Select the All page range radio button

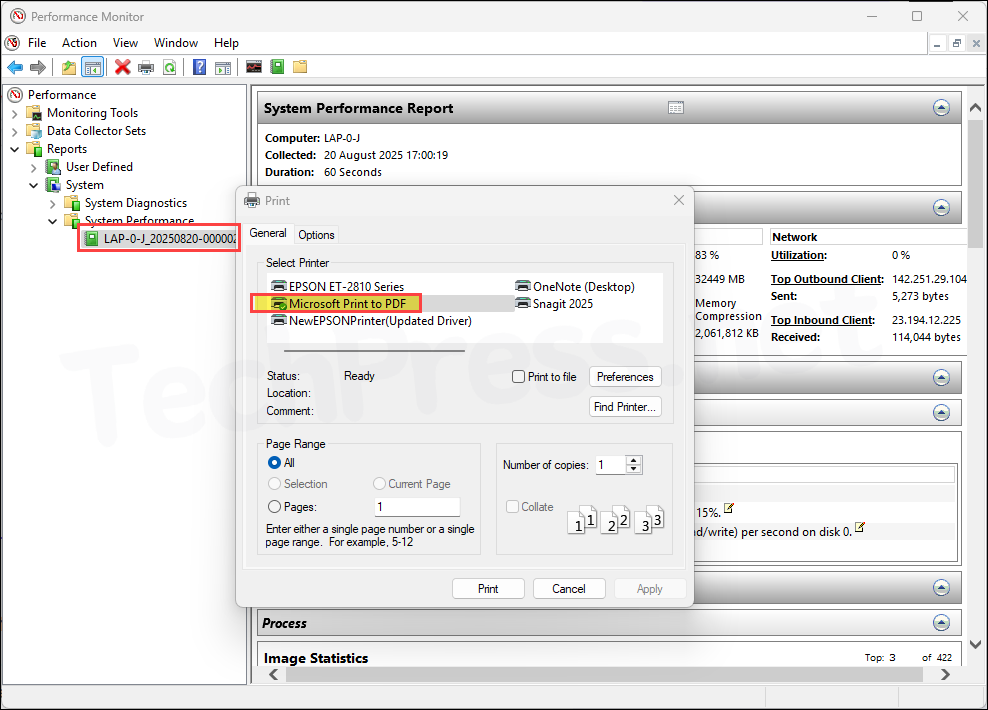tap(274, 462)
